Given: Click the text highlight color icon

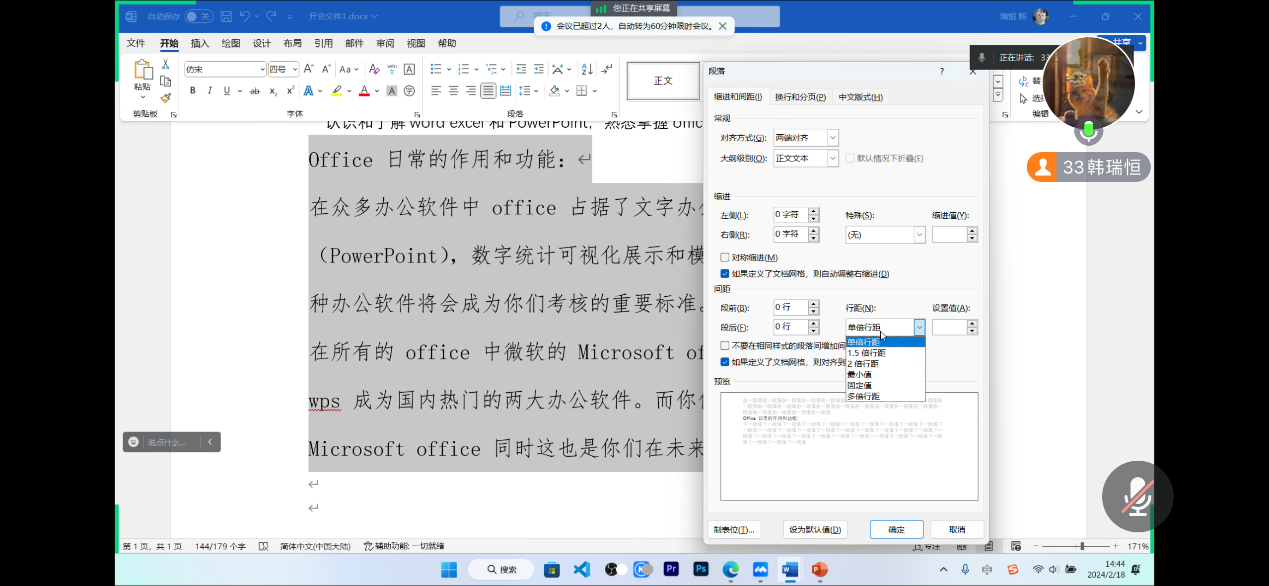Looking at the screenshot, I should tap(337, 91).
